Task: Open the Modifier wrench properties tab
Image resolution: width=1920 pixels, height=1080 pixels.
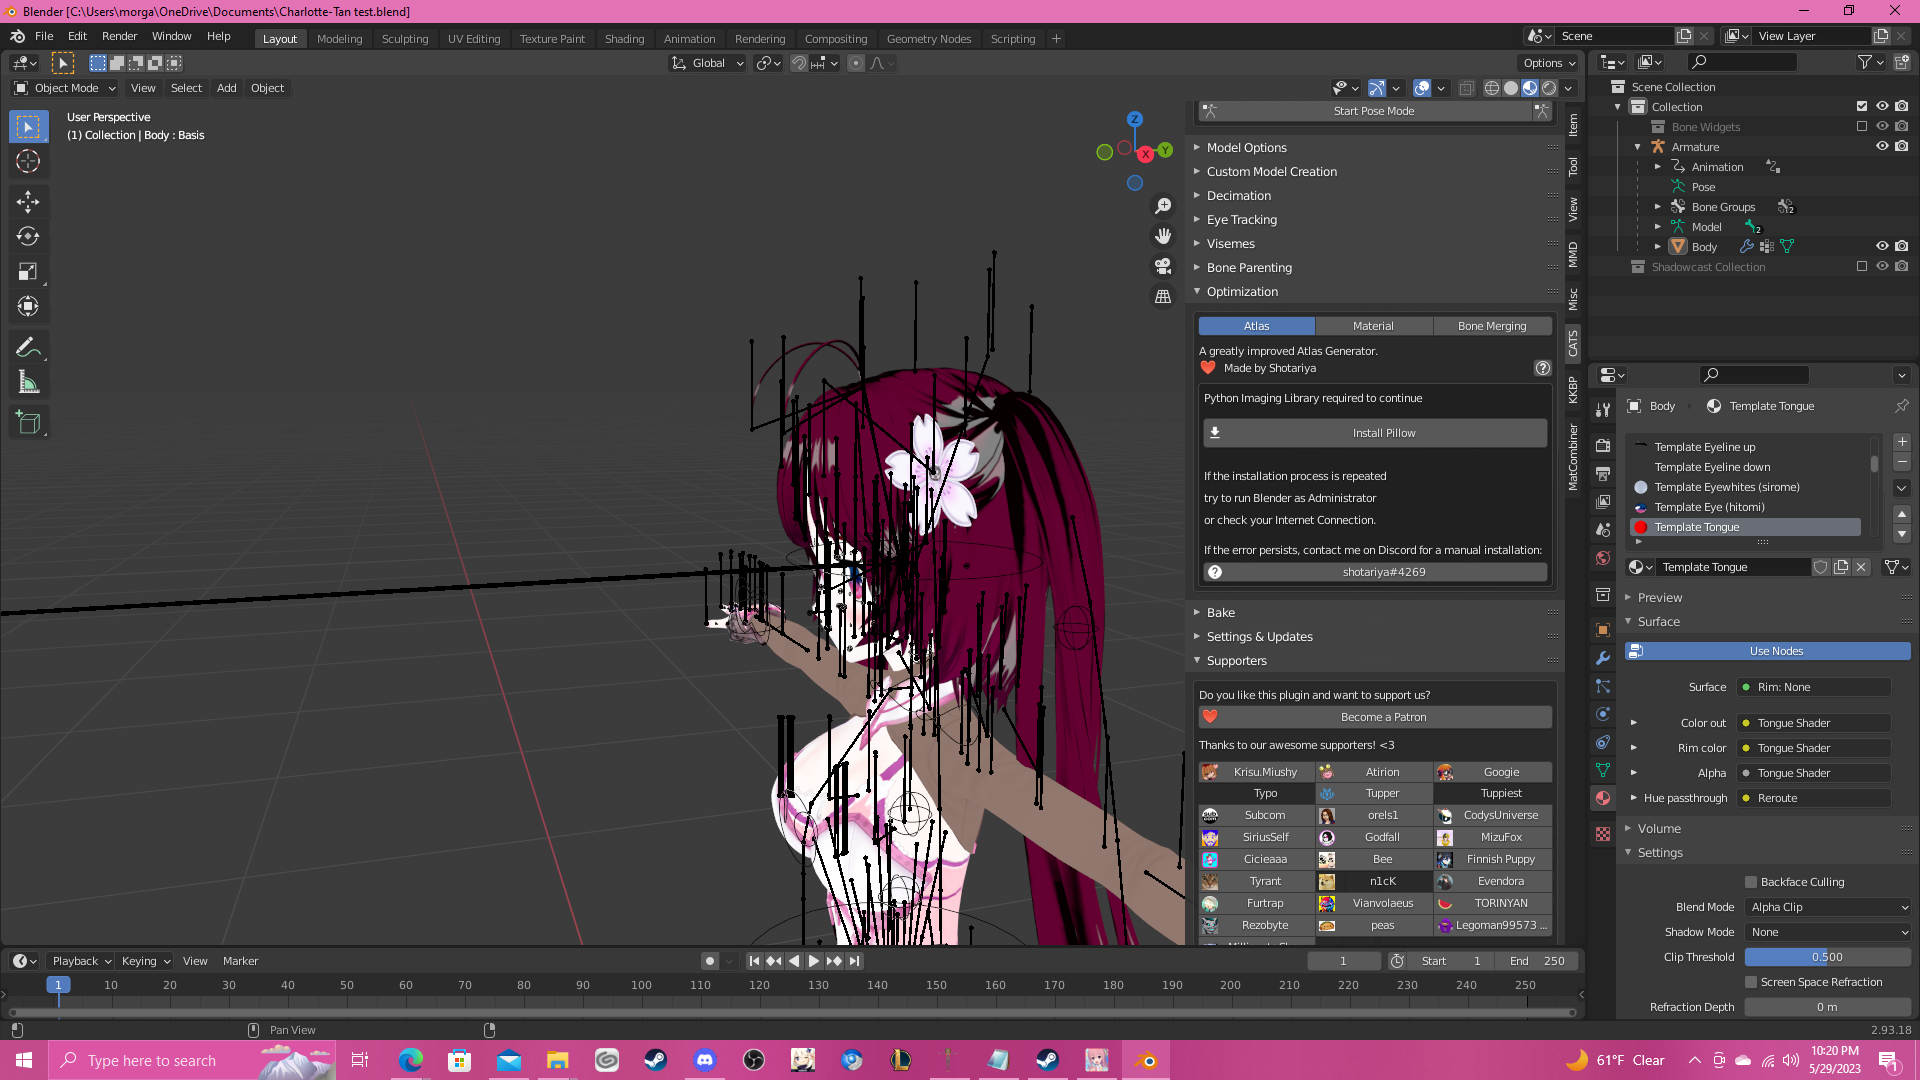Action: coord(1603,658)
